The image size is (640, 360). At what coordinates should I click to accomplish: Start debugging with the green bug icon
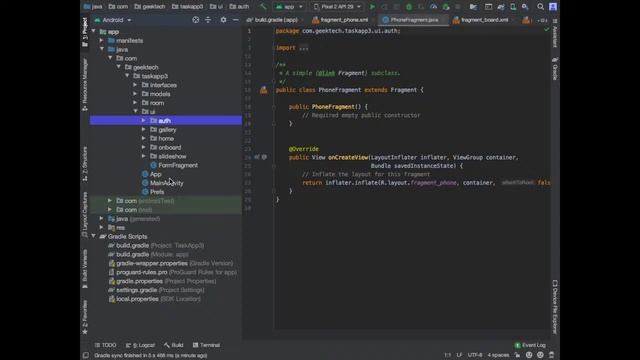pos(409,7)
